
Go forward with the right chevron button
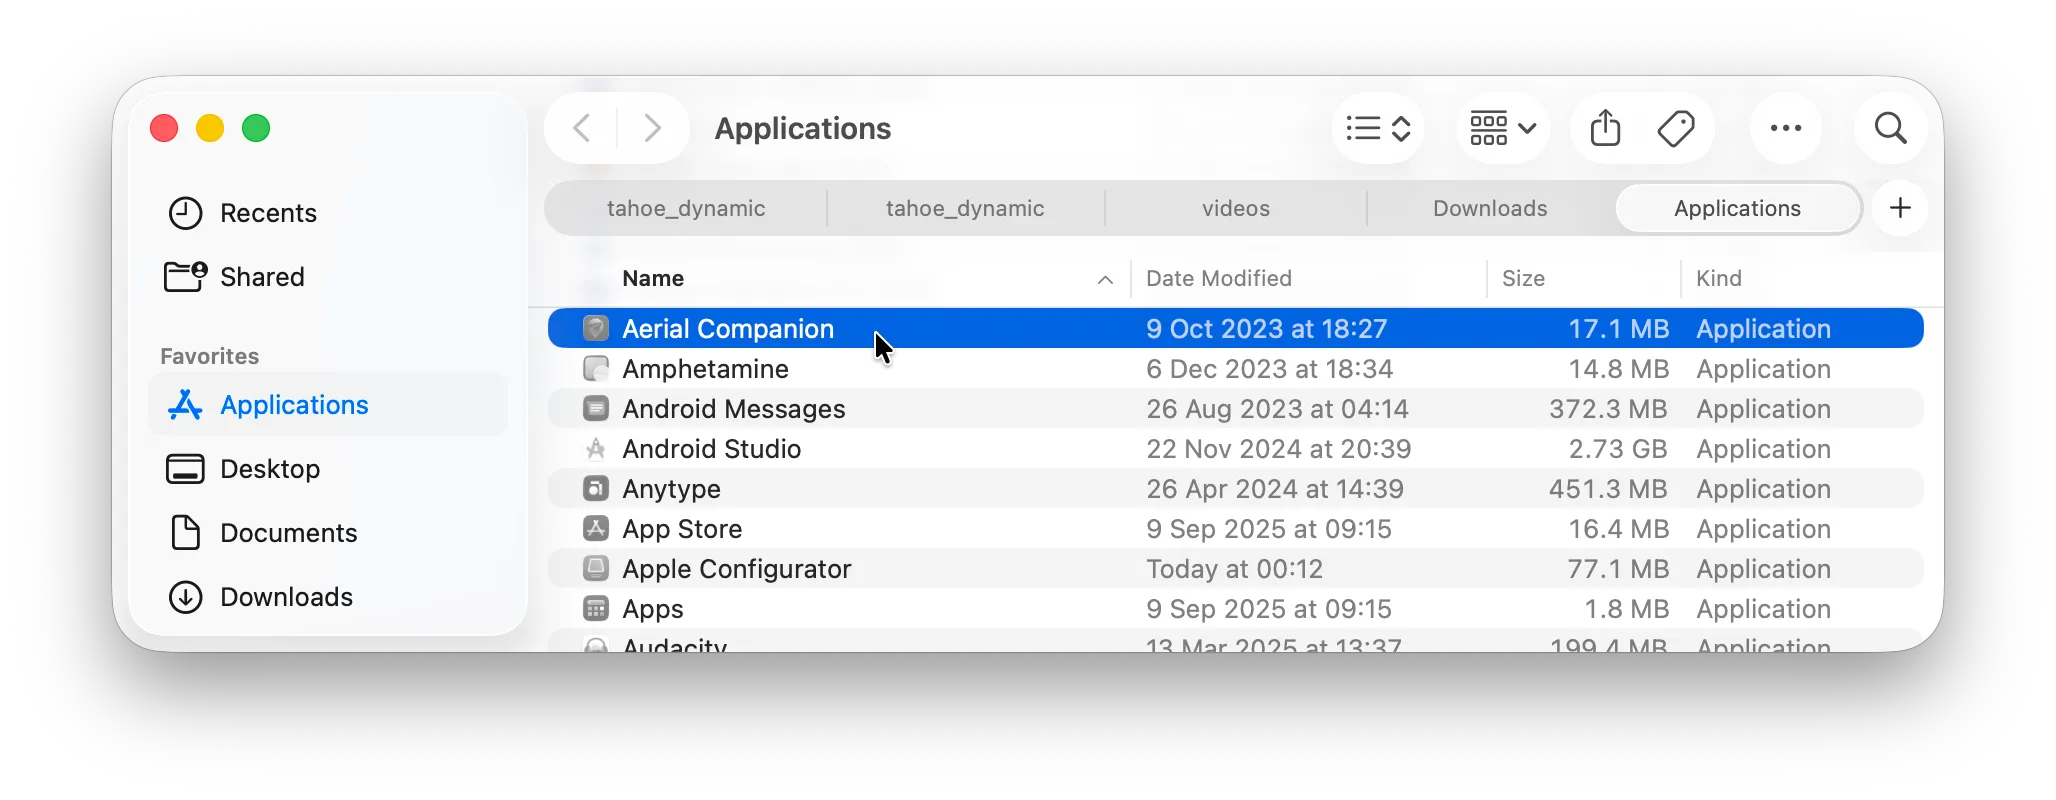coord(653,128)
